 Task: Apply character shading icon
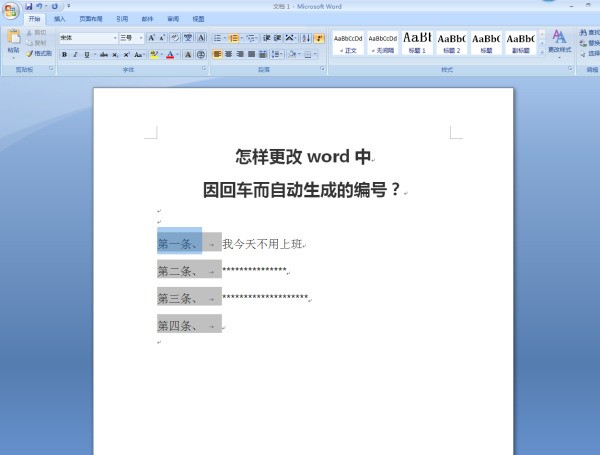click(x=188, y=55)
